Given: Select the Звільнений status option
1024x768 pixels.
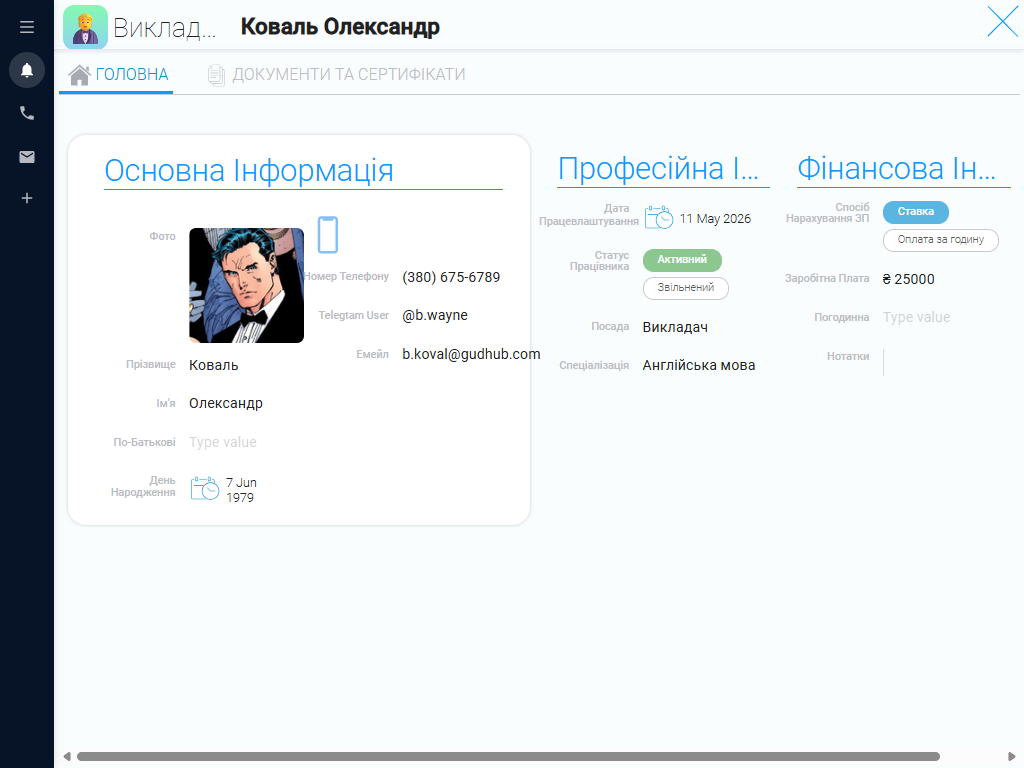Looking at the screenshot, I should 686,288.
